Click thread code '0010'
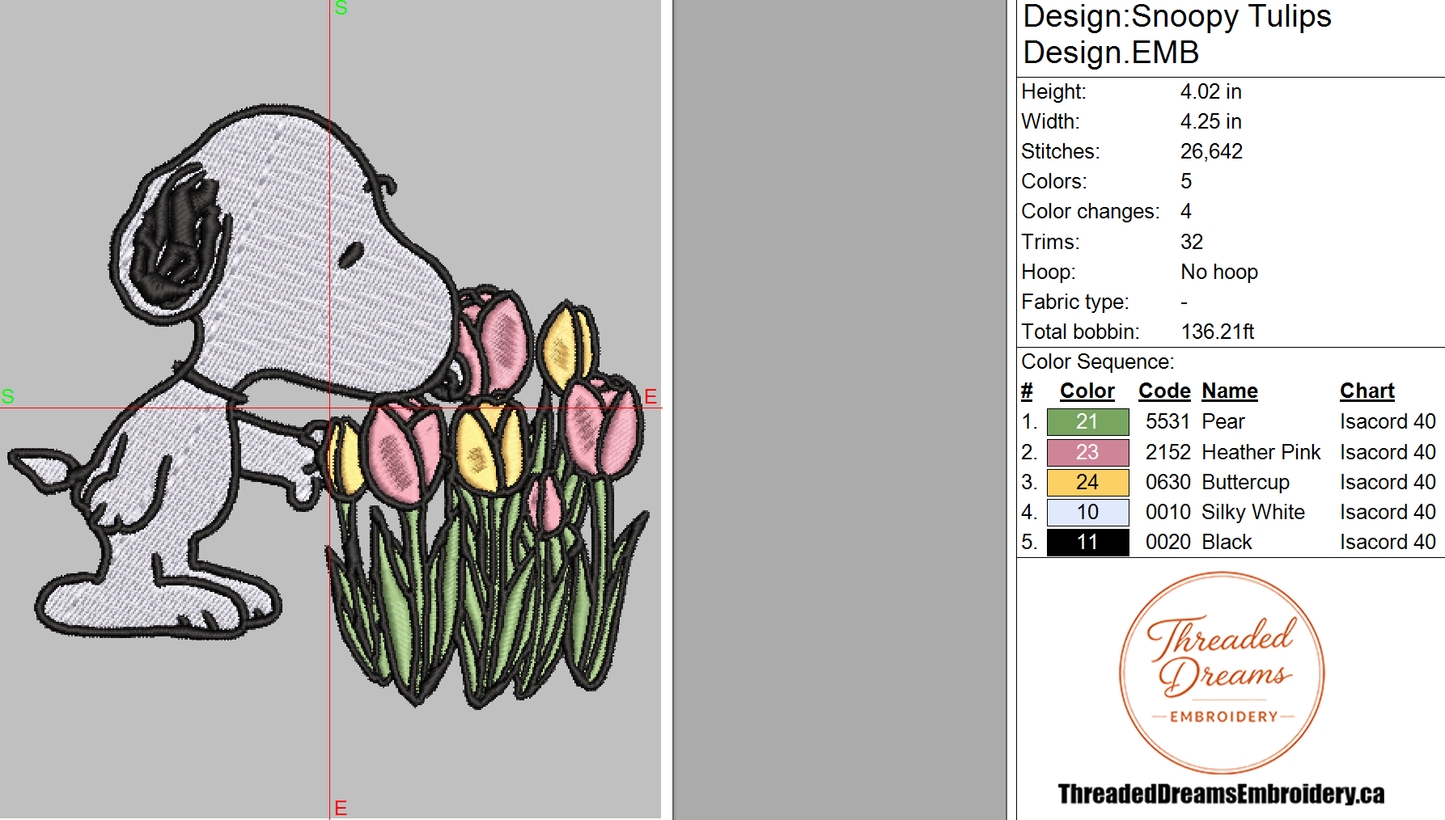The height and width of the screenshot is (820, 1445). point(1168,512)
